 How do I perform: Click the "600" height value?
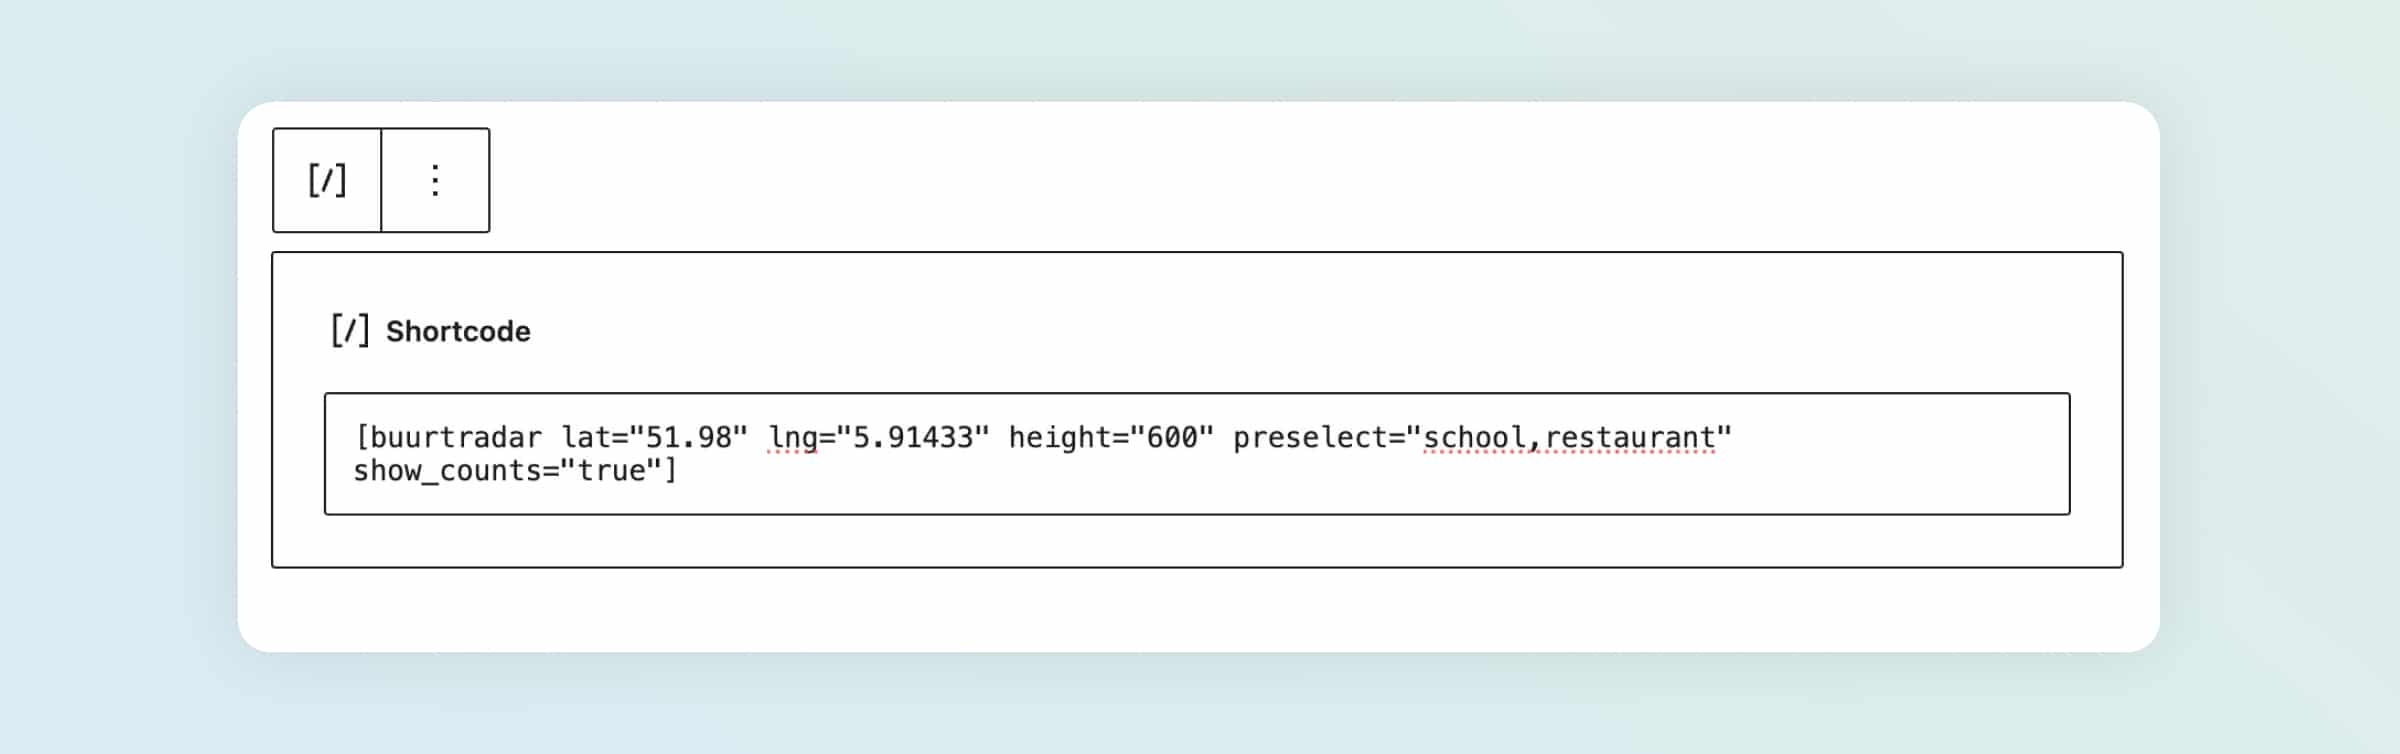coord(1171,438)
